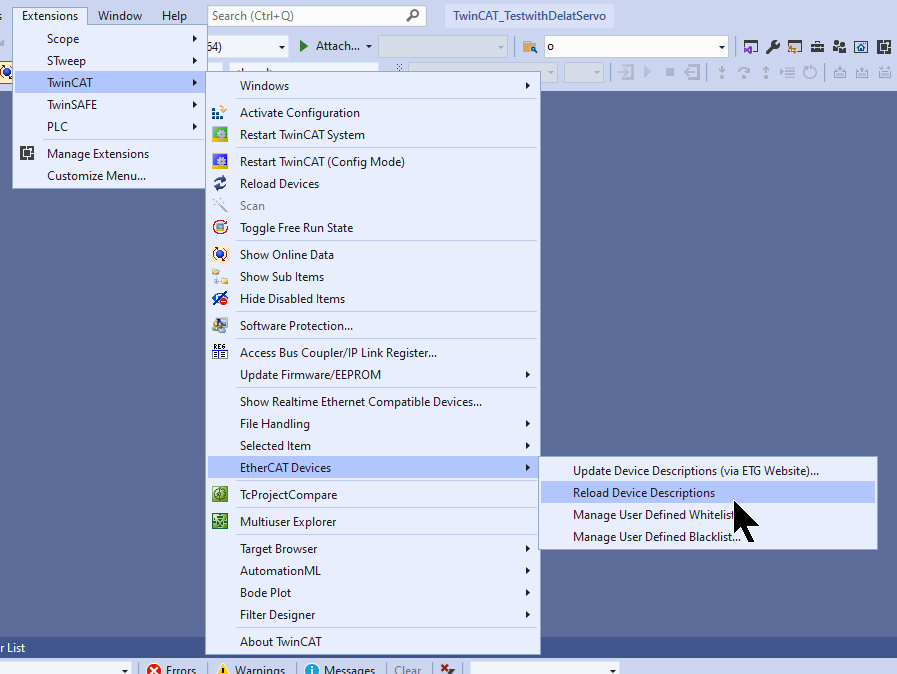Click the window with orange arrows toolbar icon

coord(795,46)
